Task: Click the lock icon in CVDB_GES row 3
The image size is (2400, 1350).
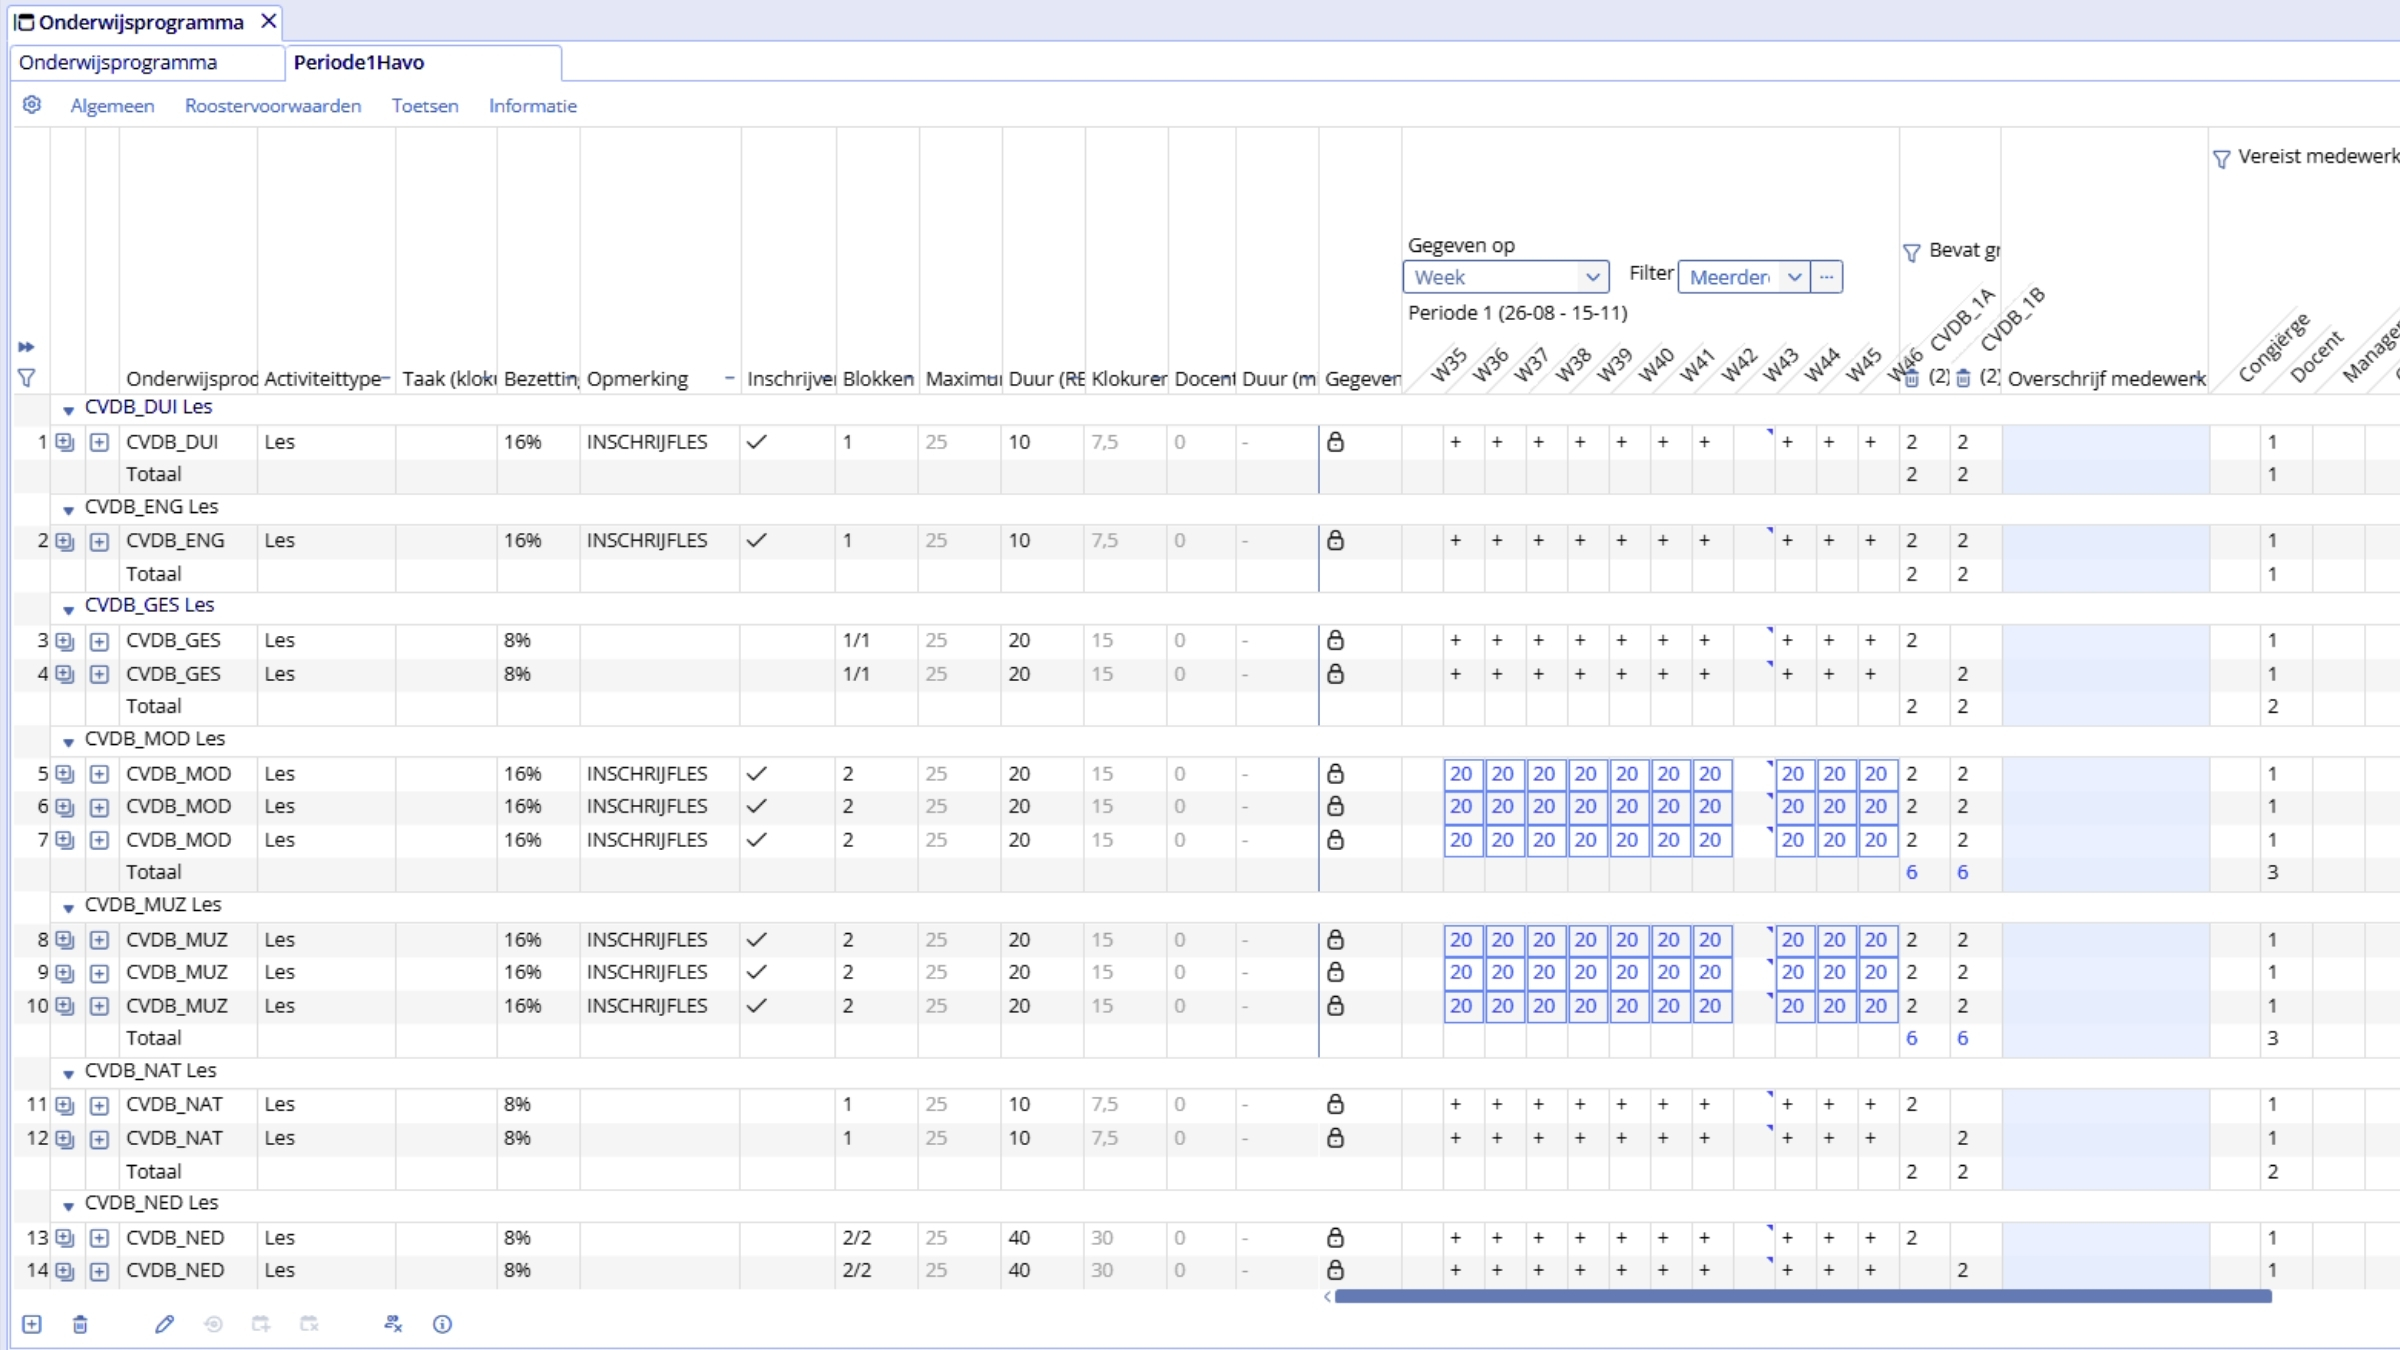Action: [1335, 640]
